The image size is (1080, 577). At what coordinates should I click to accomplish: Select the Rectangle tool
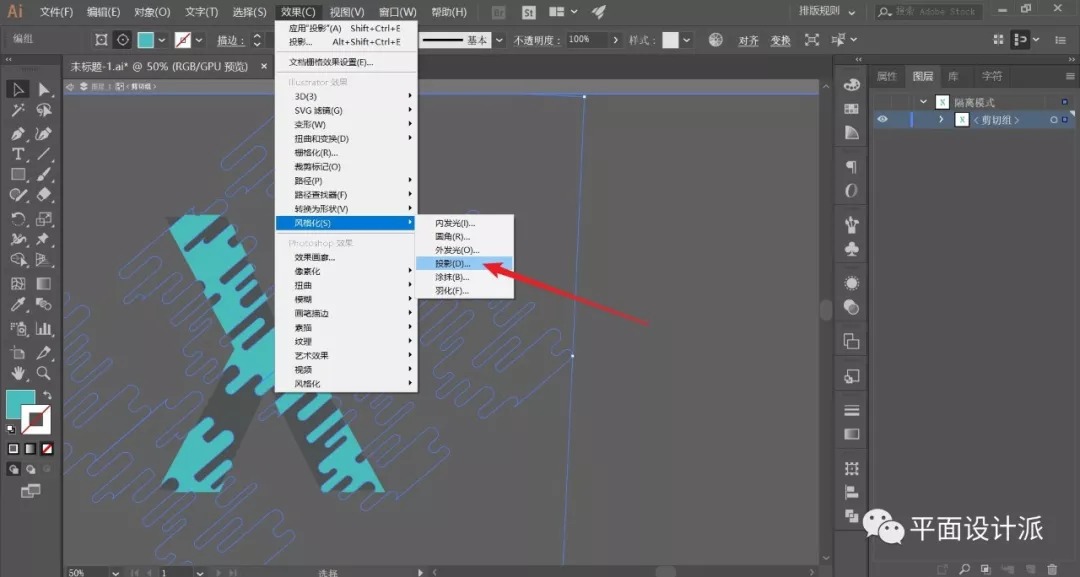[18, 175]
